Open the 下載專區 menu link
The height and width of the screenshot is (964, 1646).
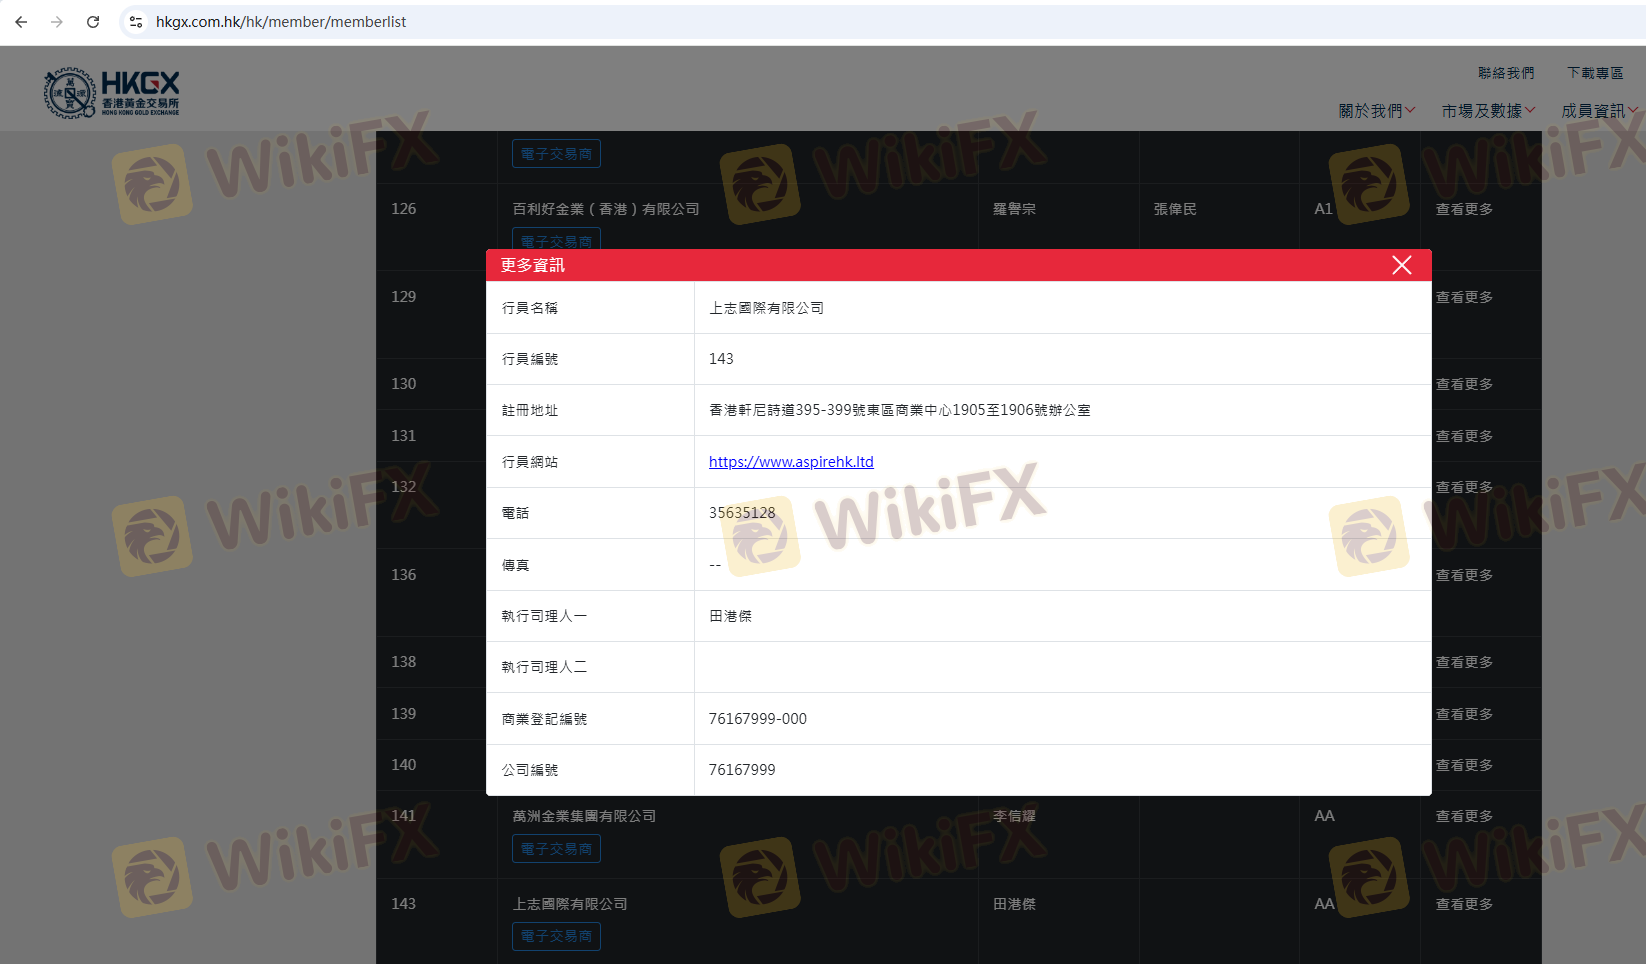1594,73
